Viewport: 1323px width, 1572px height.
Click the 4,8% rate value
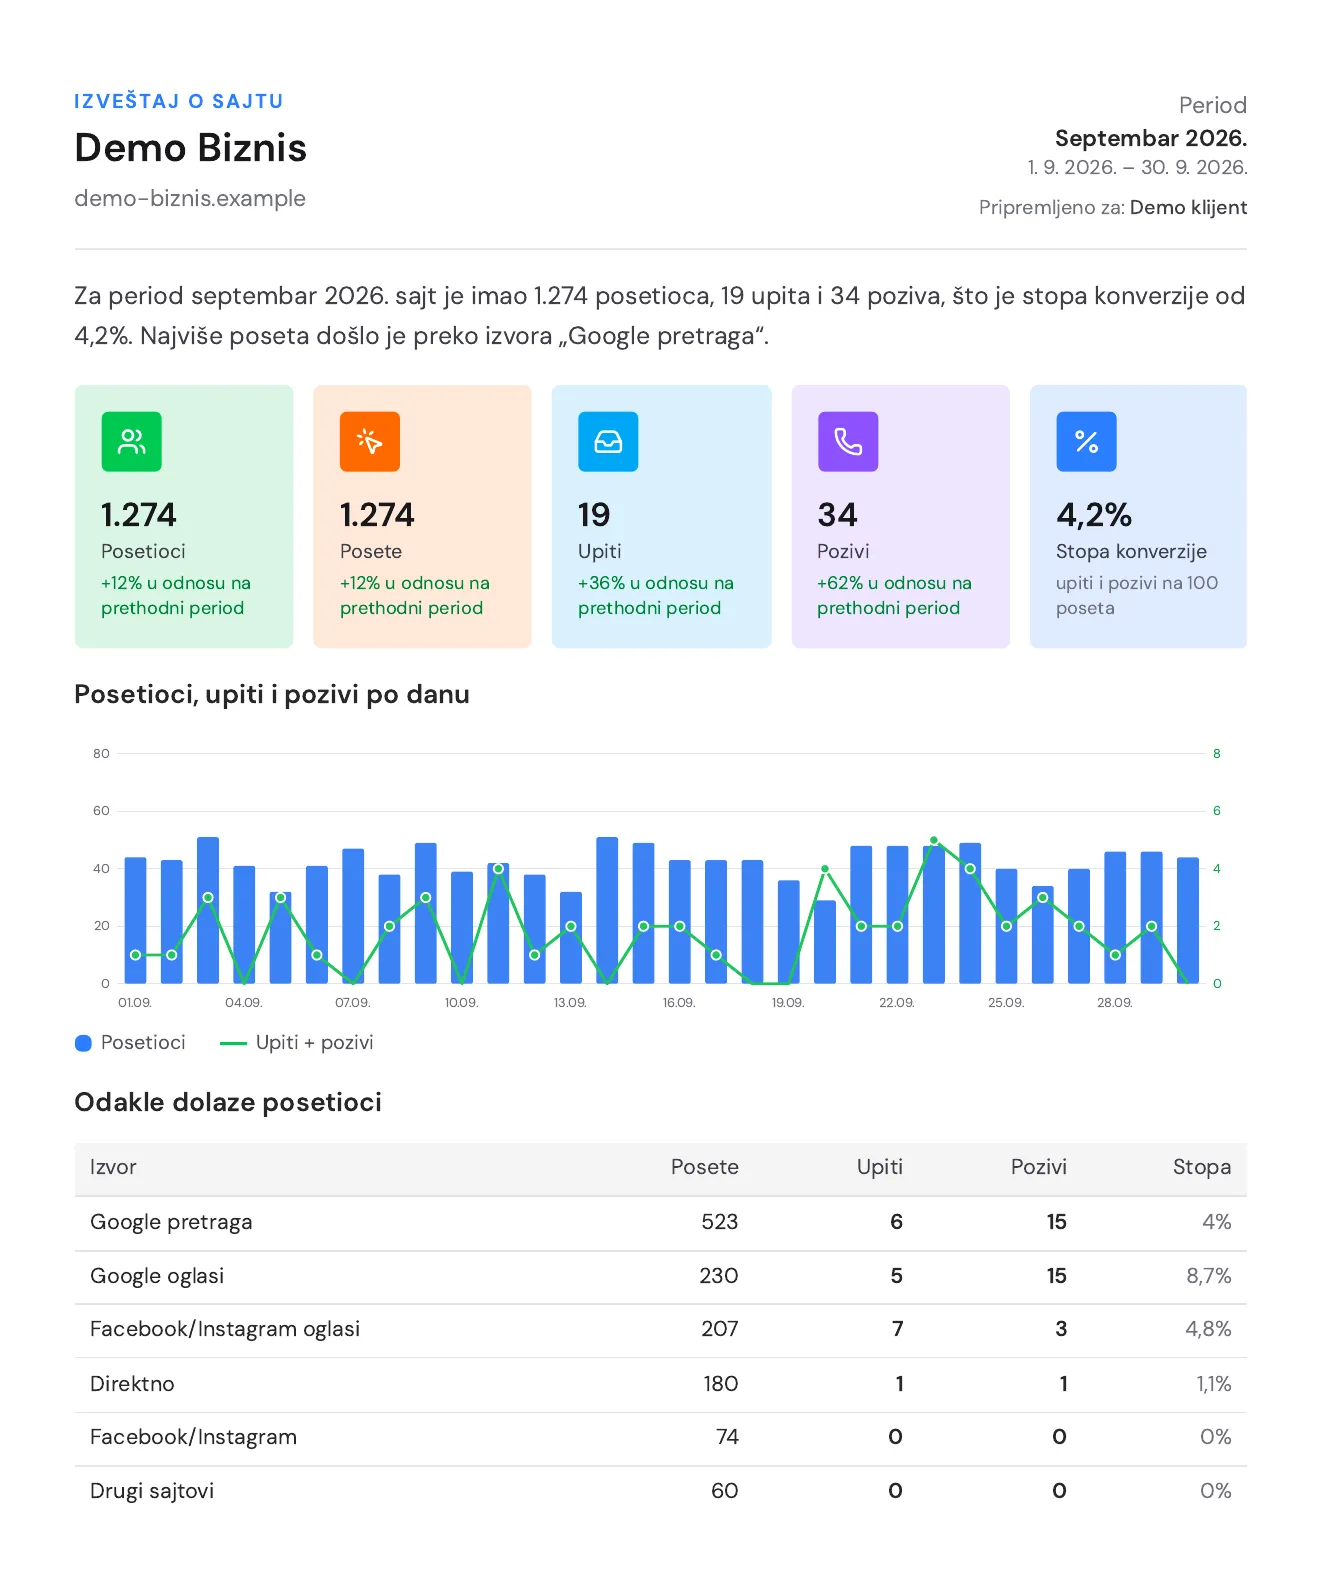[x=1209, y=1329]
